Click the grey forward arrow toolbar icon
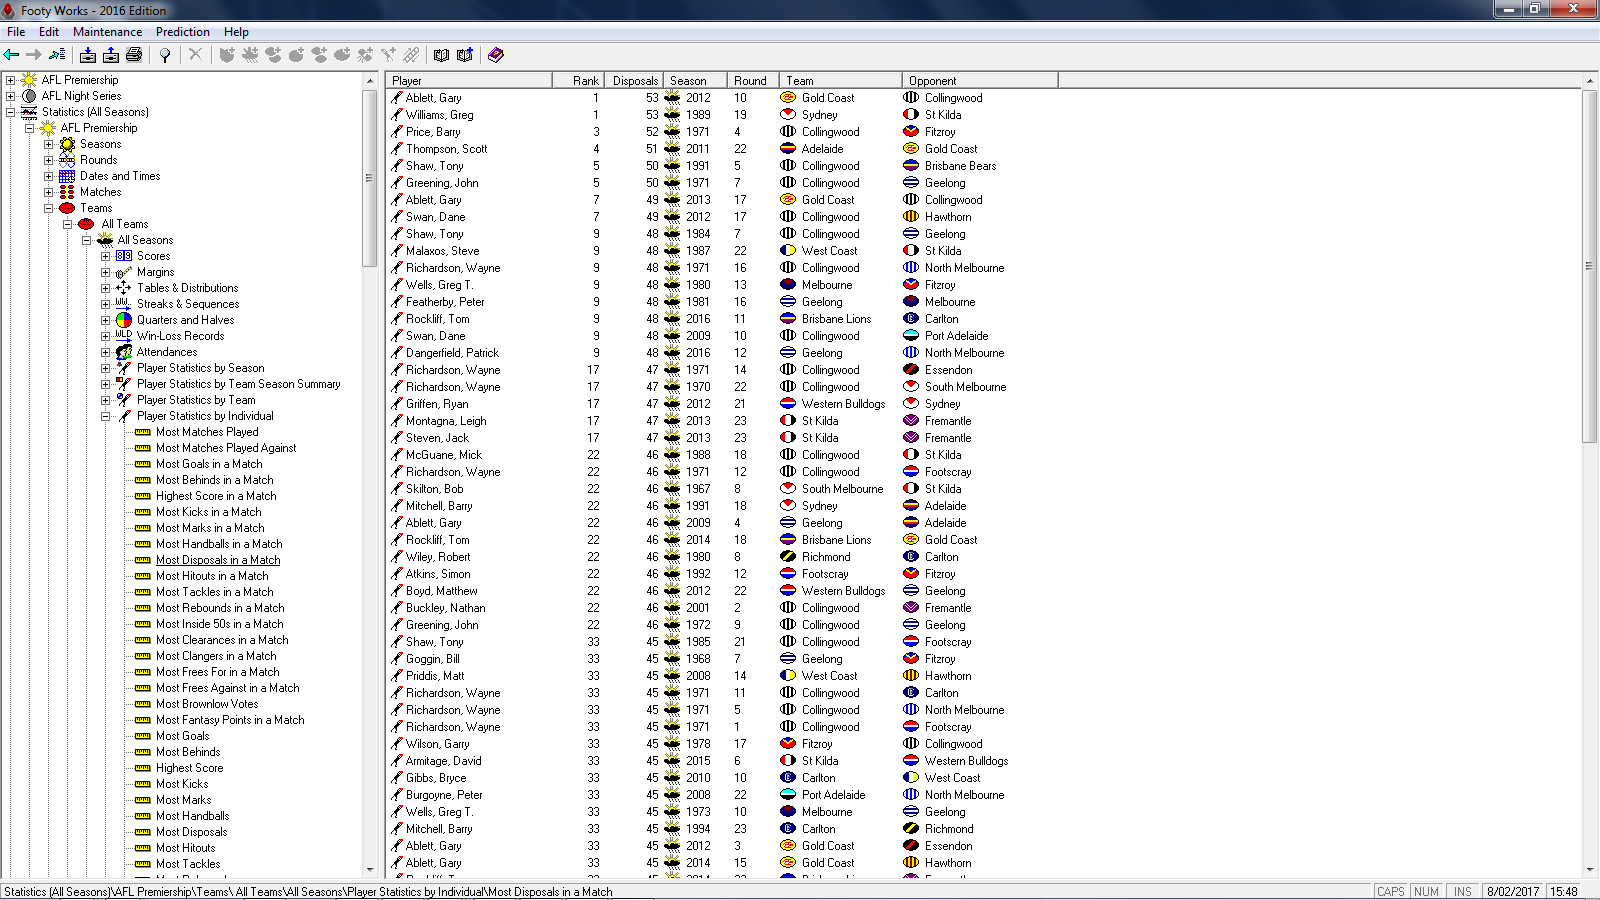 [34, 55]
